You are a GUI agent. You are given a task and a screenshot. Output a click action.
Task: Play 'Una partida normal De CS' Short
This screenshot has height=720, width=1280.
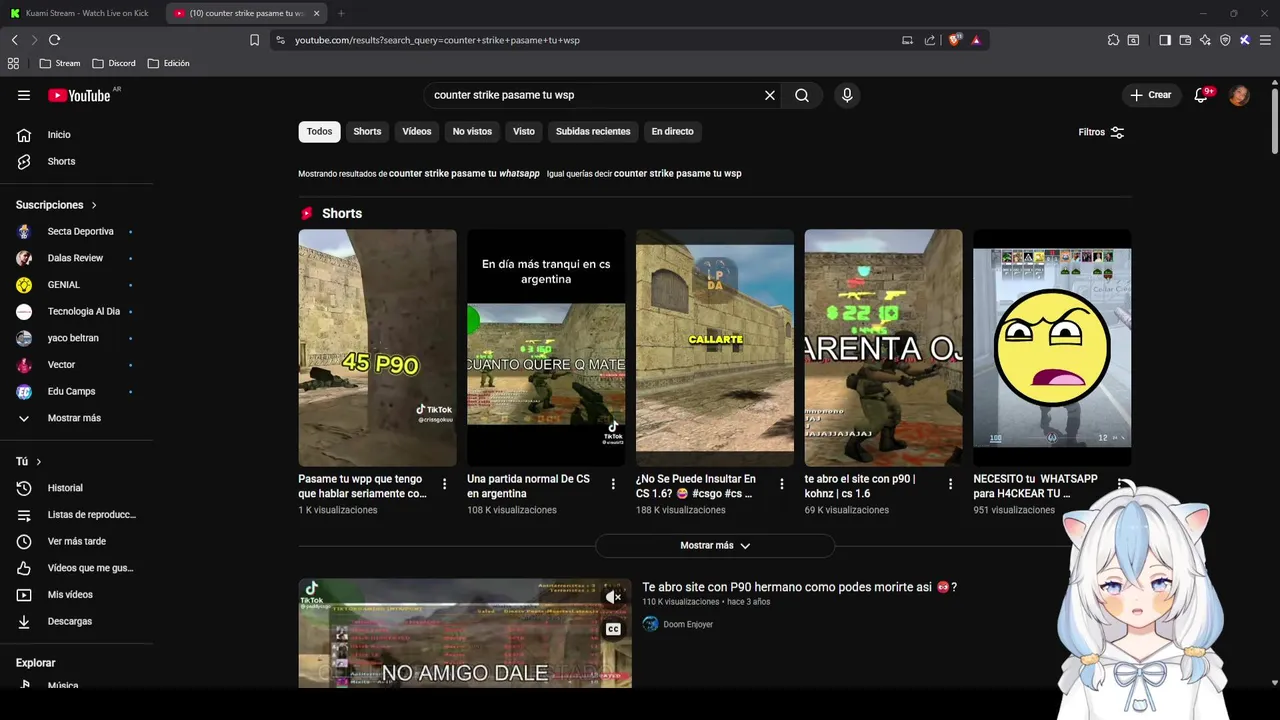(x=546, y=348)
